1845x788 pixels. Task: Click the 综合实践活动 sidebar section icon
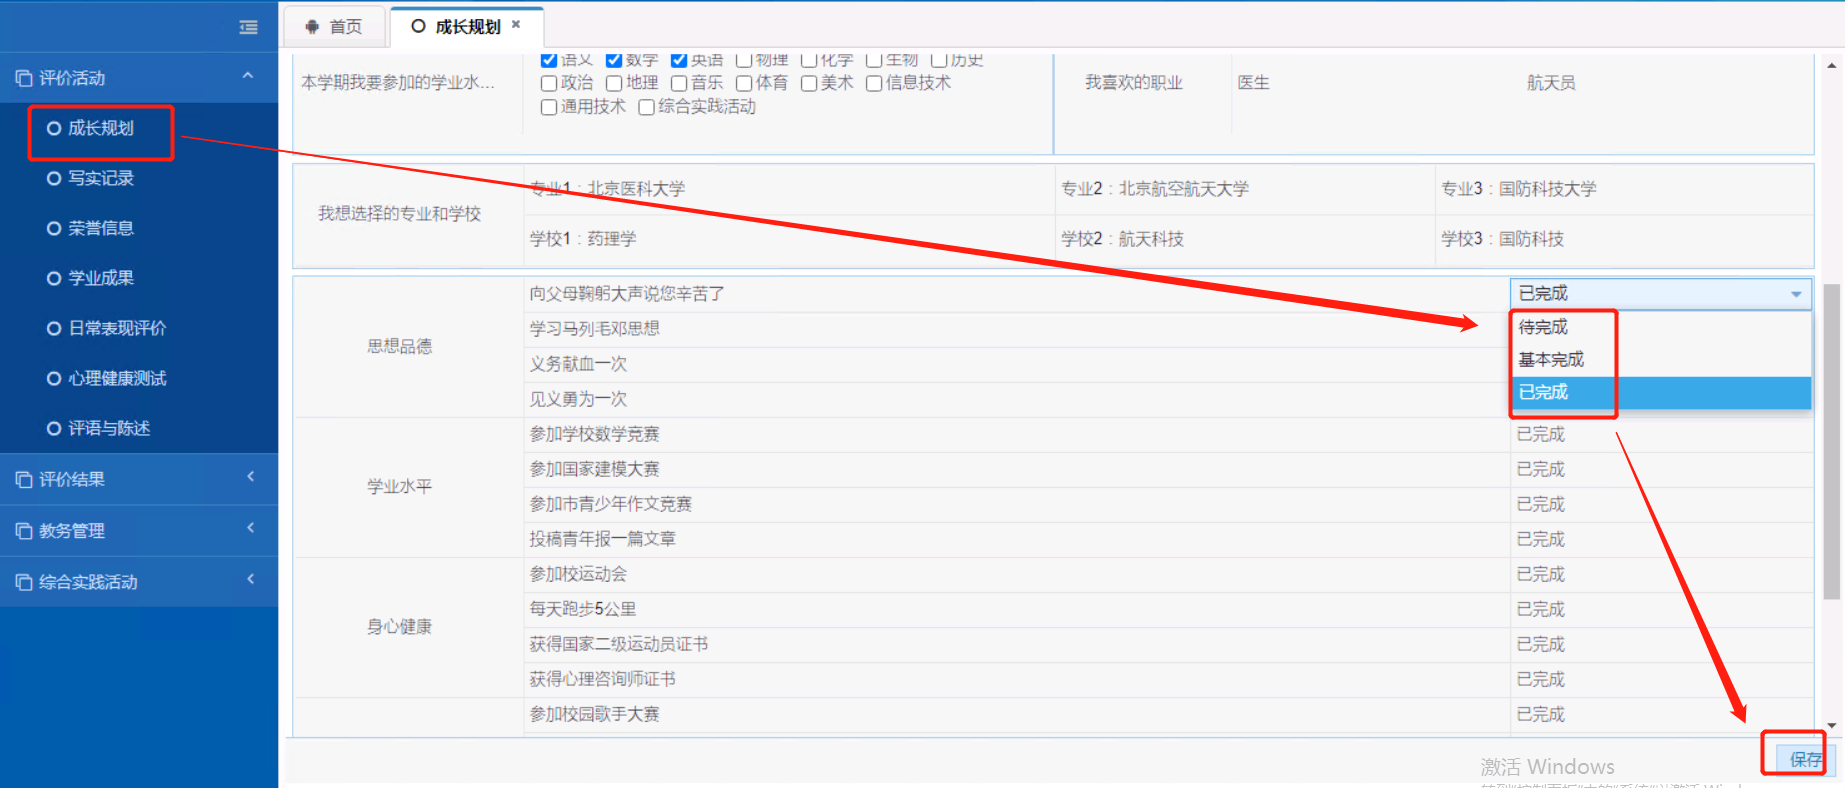tap(24, 582)
